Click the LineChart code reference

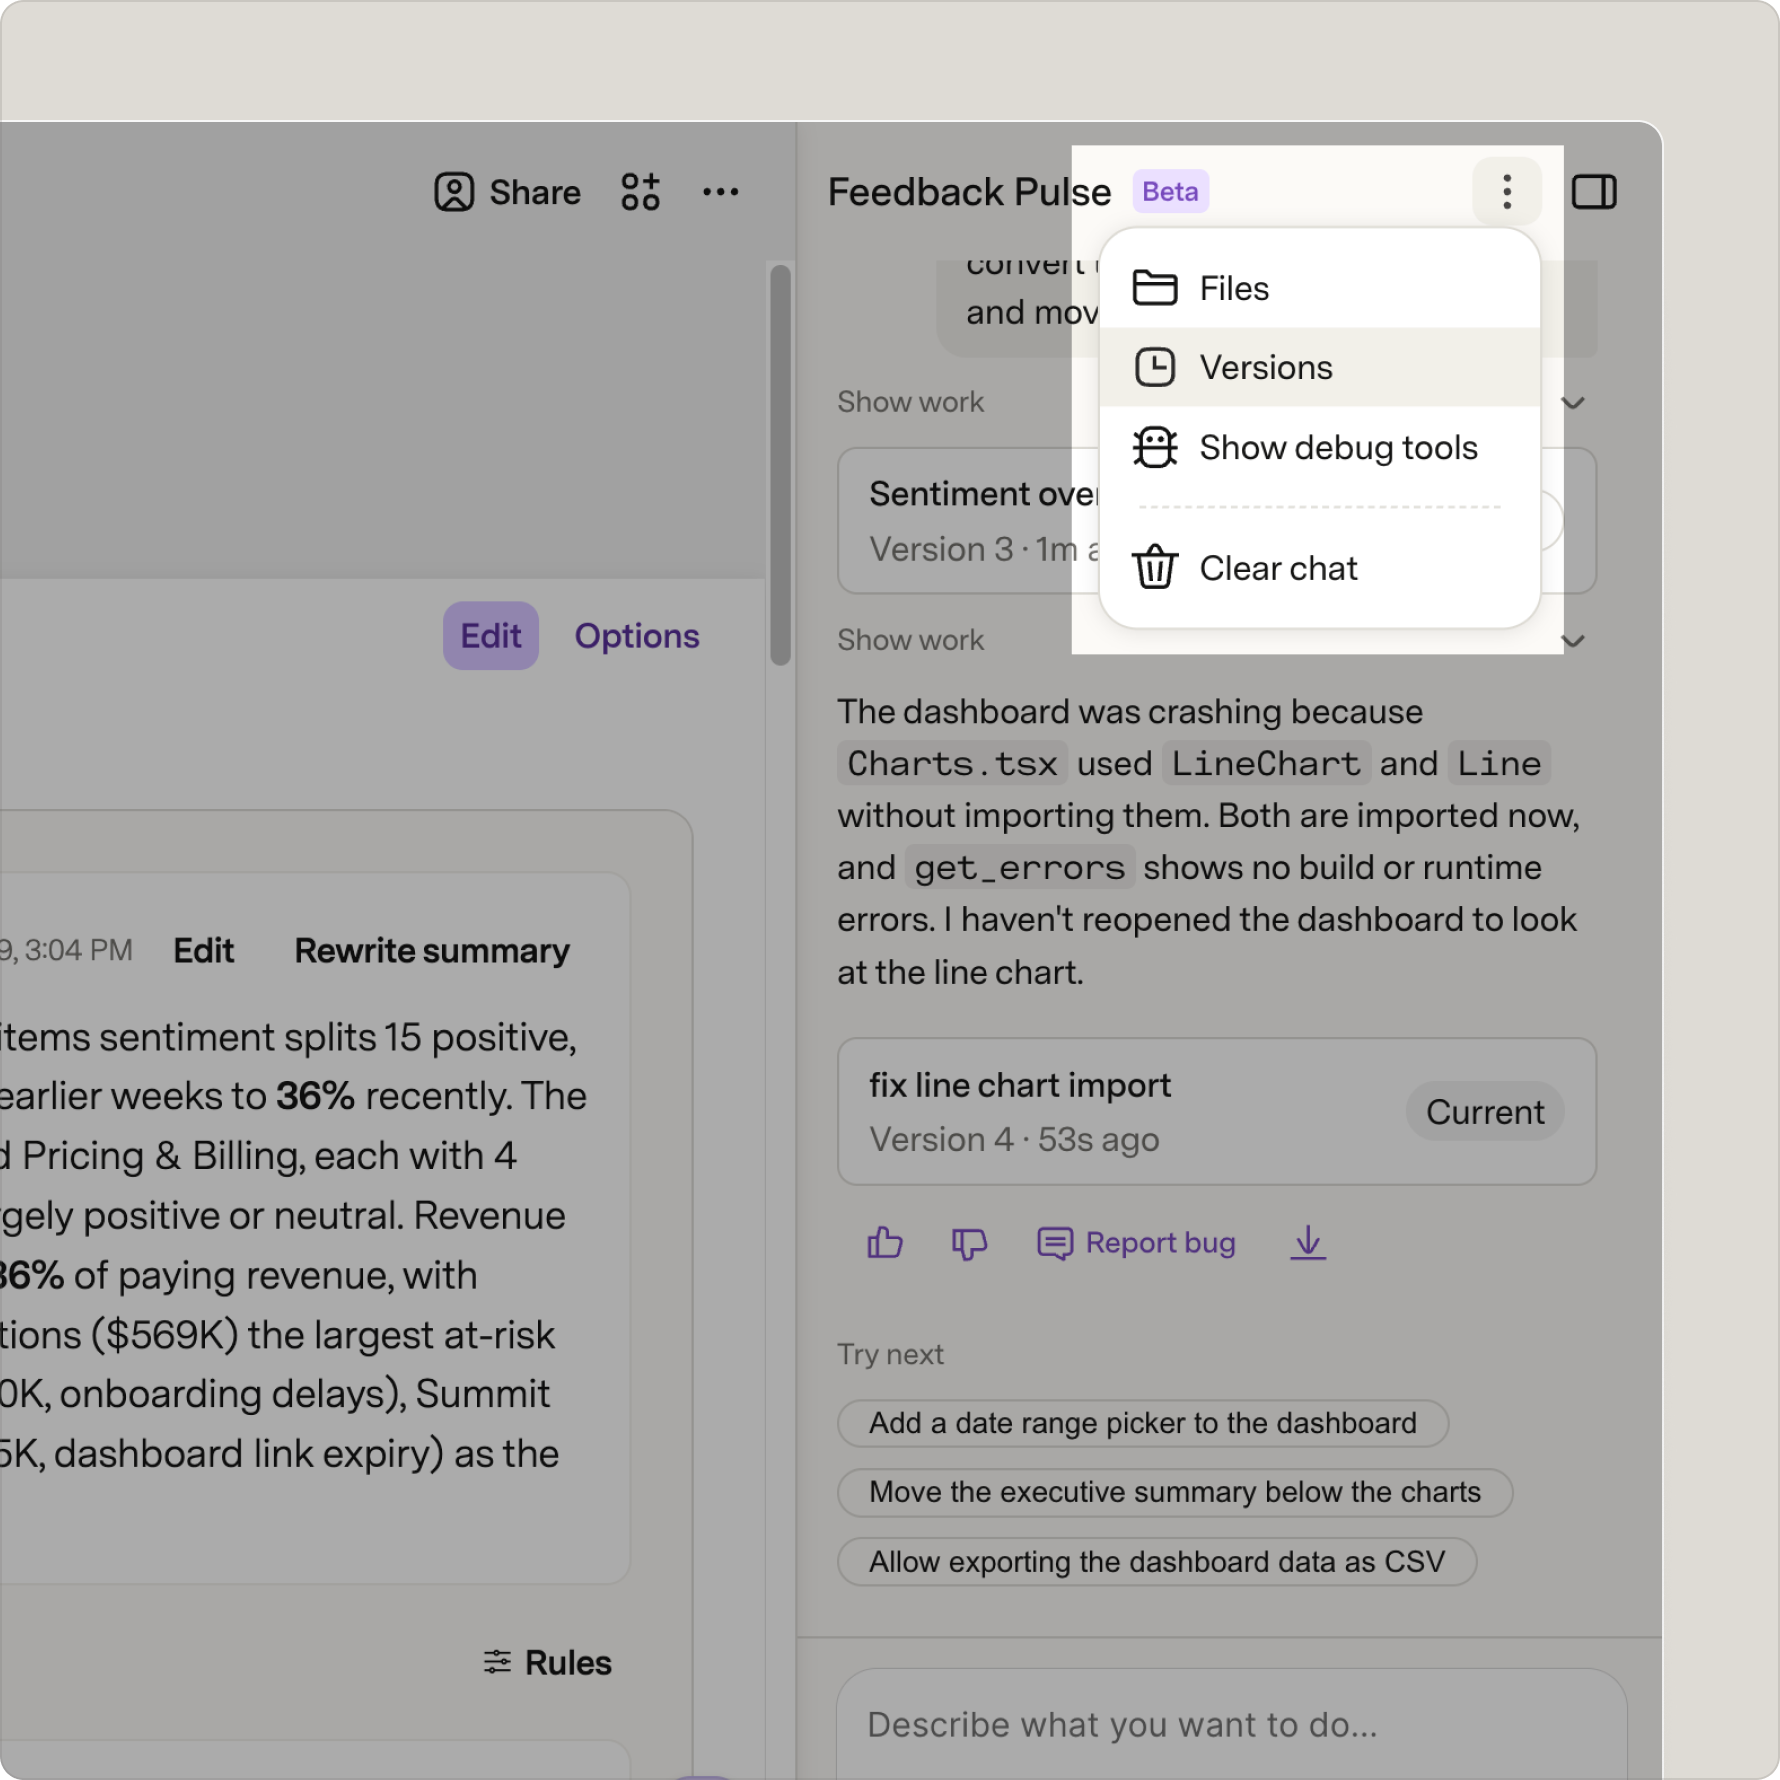[x=1266, y=763]
